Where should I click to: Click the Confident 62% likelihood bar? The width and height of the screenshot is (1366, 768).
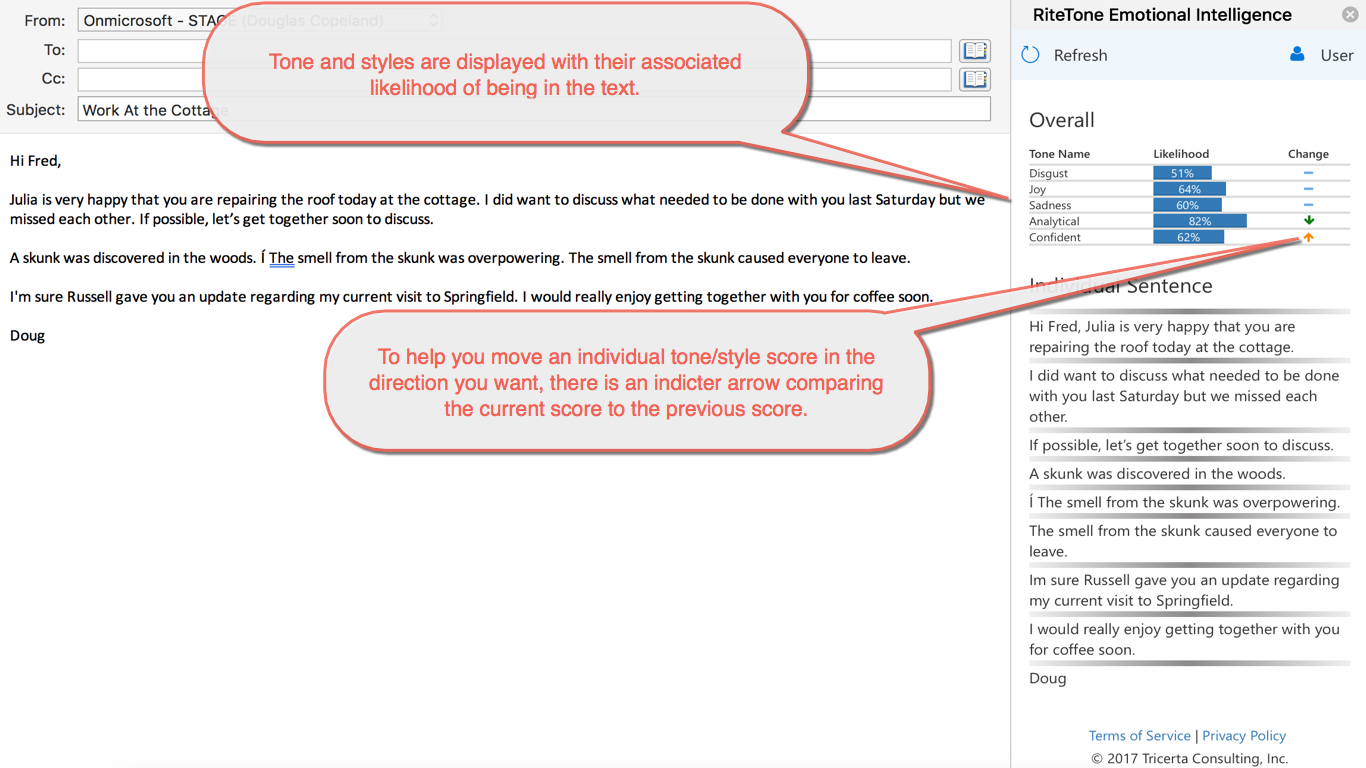pyautogui.click(x=1188, y=237)
